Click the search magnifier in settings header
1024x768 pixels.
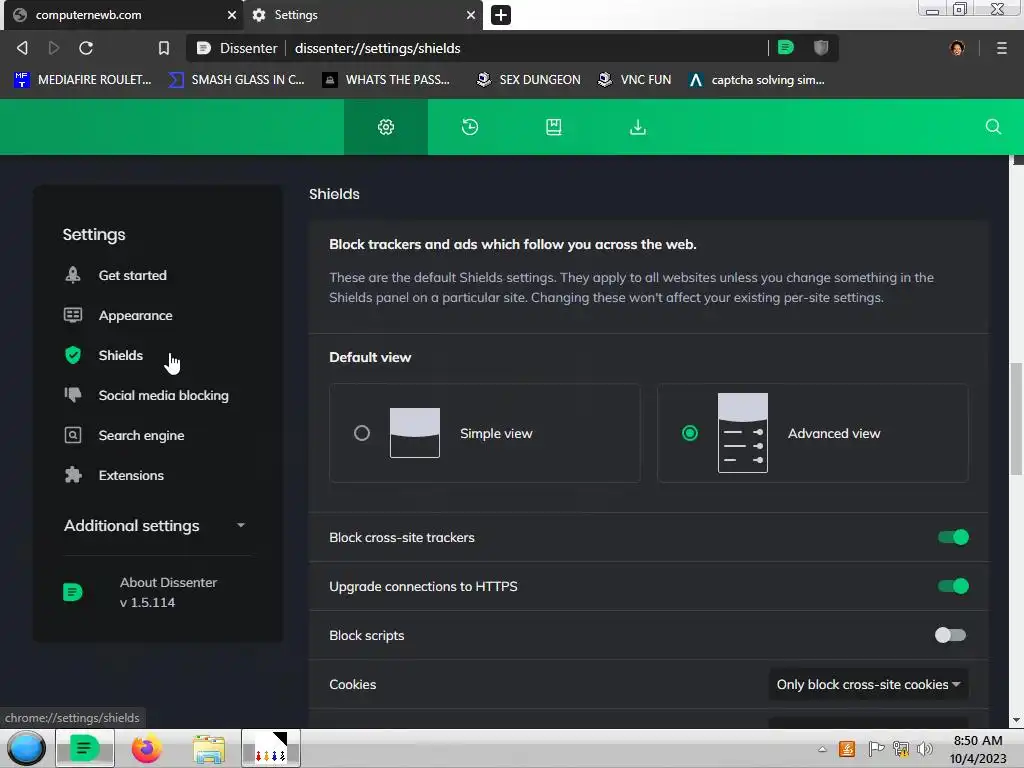(993, 127)
